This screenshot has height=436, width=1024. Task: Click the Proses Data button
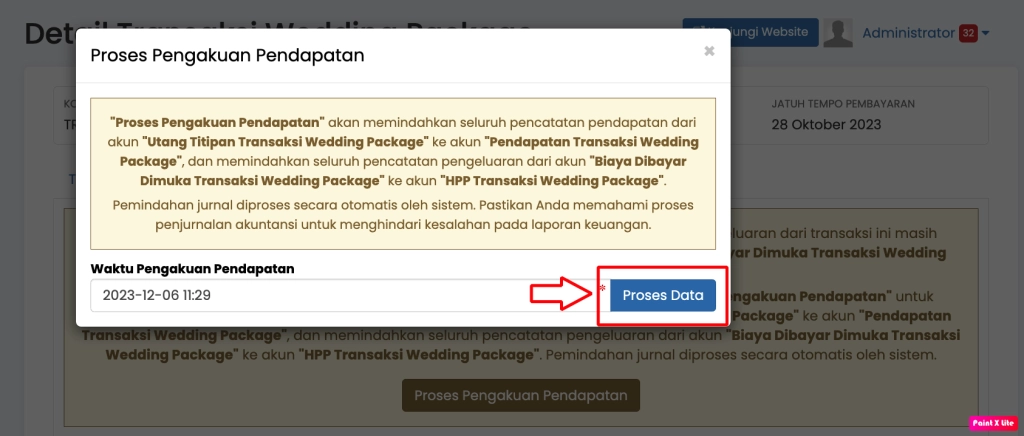click(663, 295)
